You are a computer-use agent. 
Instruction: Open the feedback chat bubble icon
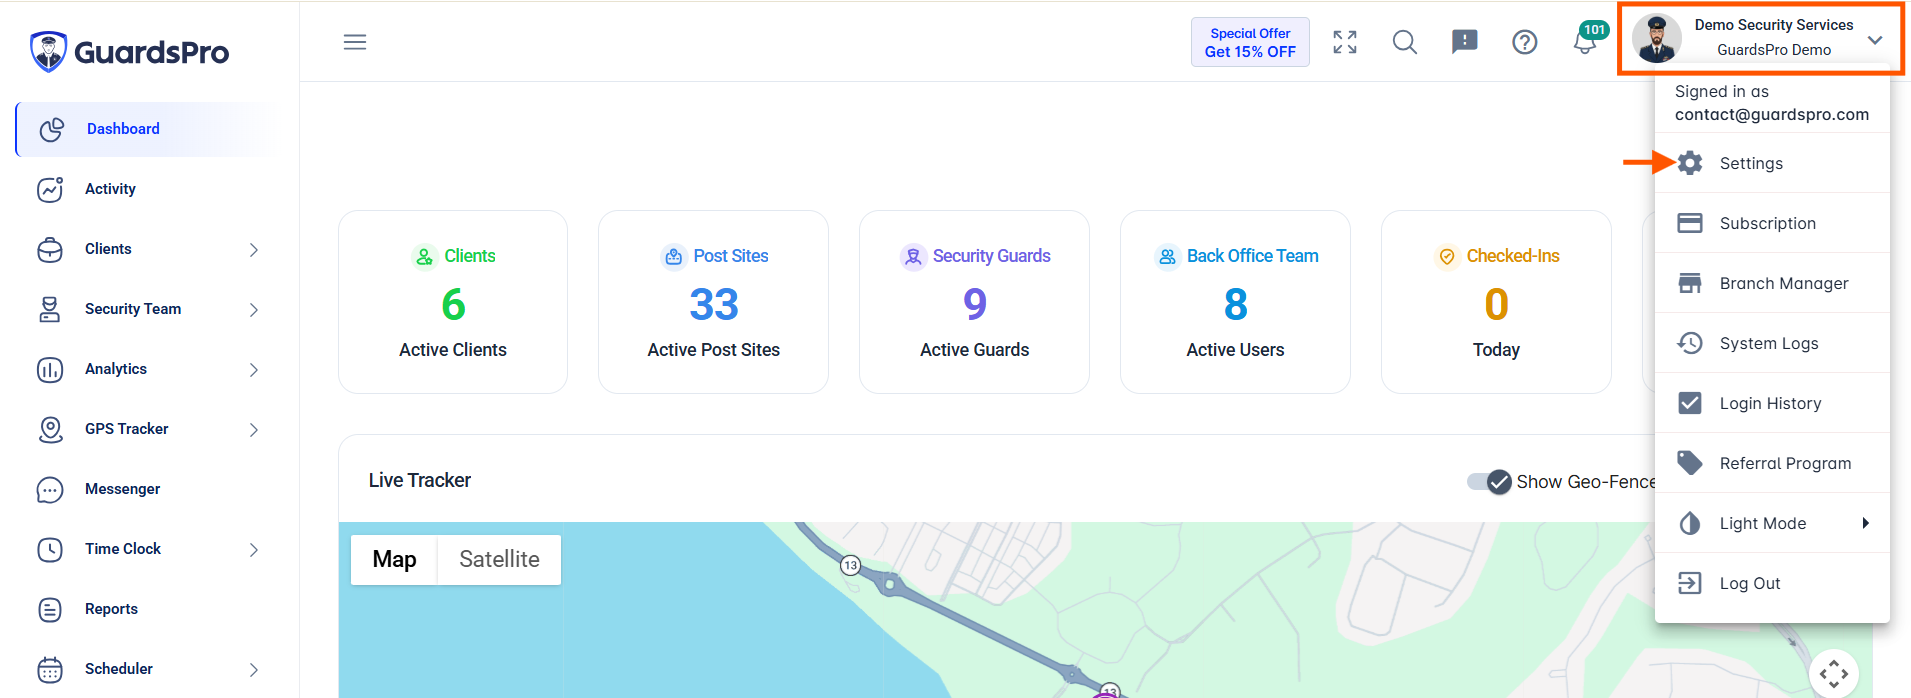coord(1465,42)
